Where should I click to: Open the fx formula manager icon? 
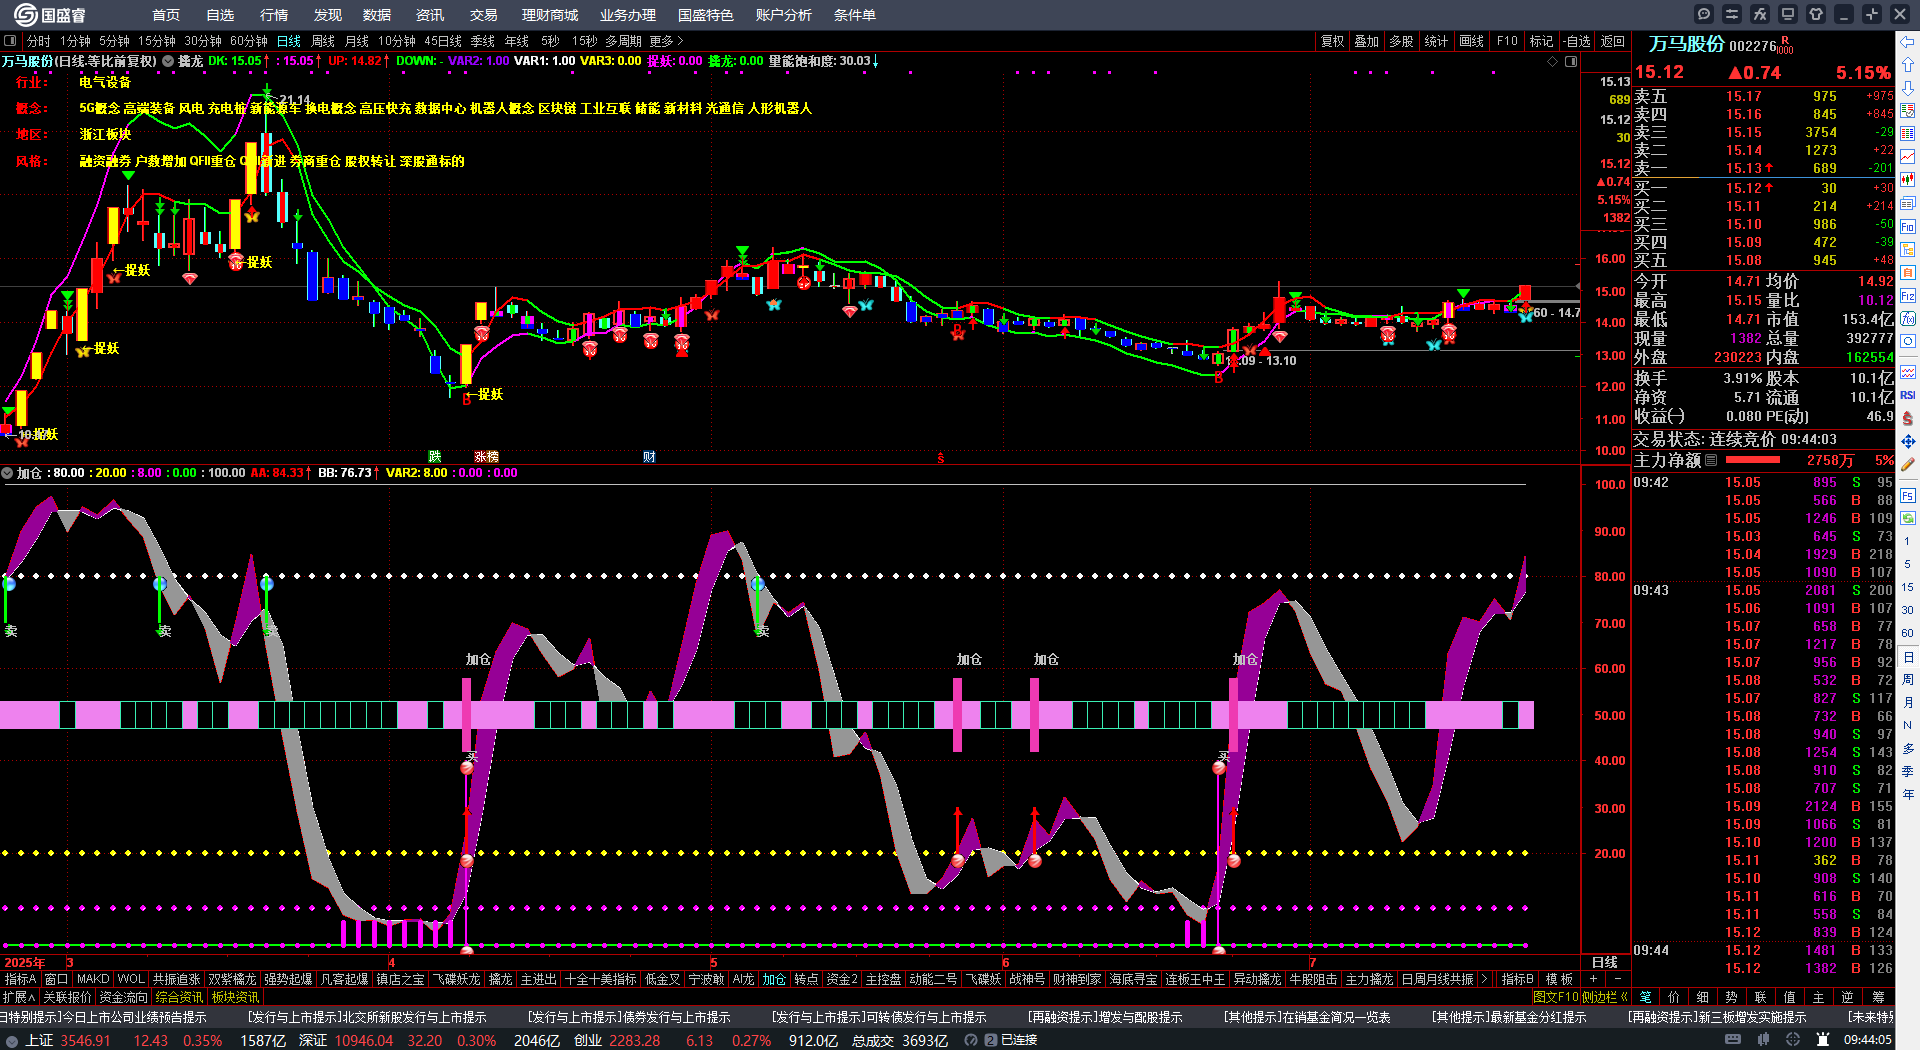[1760, 14]
